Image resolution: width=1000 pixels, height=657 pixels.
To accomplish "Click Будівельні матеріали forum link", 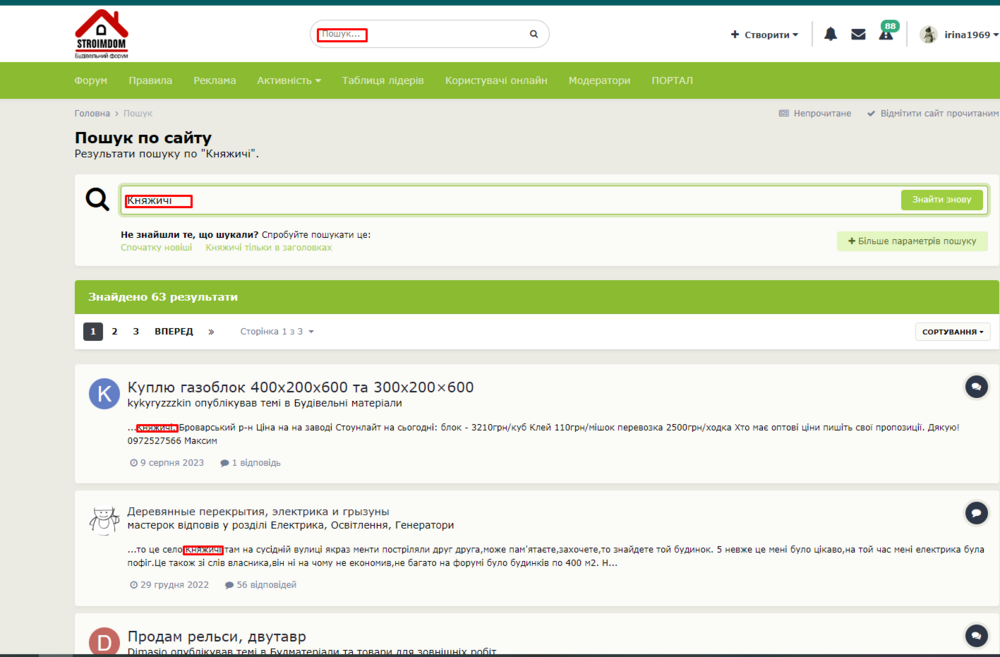I will (x=348, y=403).
